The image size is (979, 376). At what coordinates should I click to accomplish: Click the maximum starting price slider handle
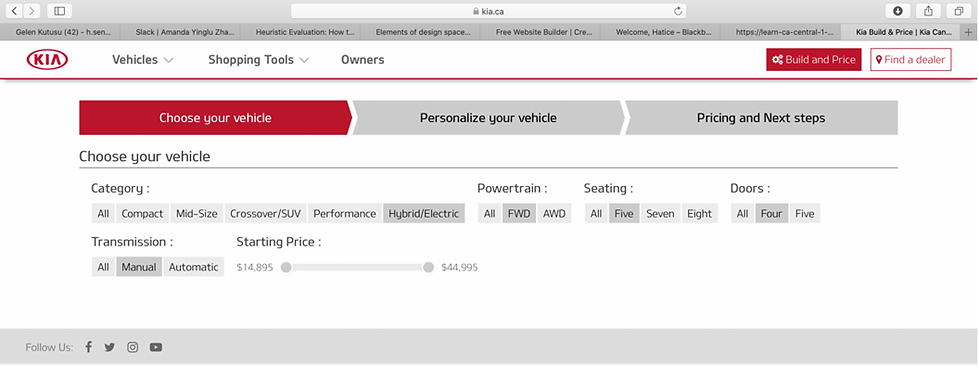point(428,267)
